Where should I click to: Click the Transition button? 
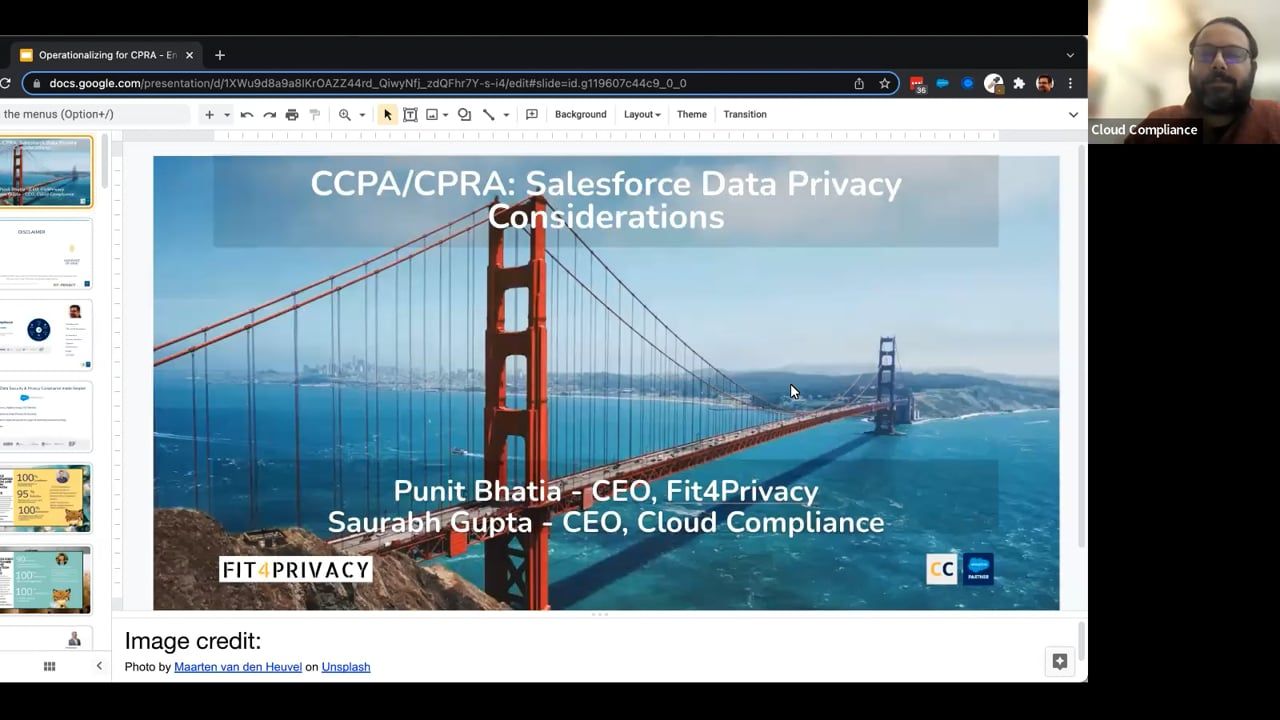tap(744, 114)
